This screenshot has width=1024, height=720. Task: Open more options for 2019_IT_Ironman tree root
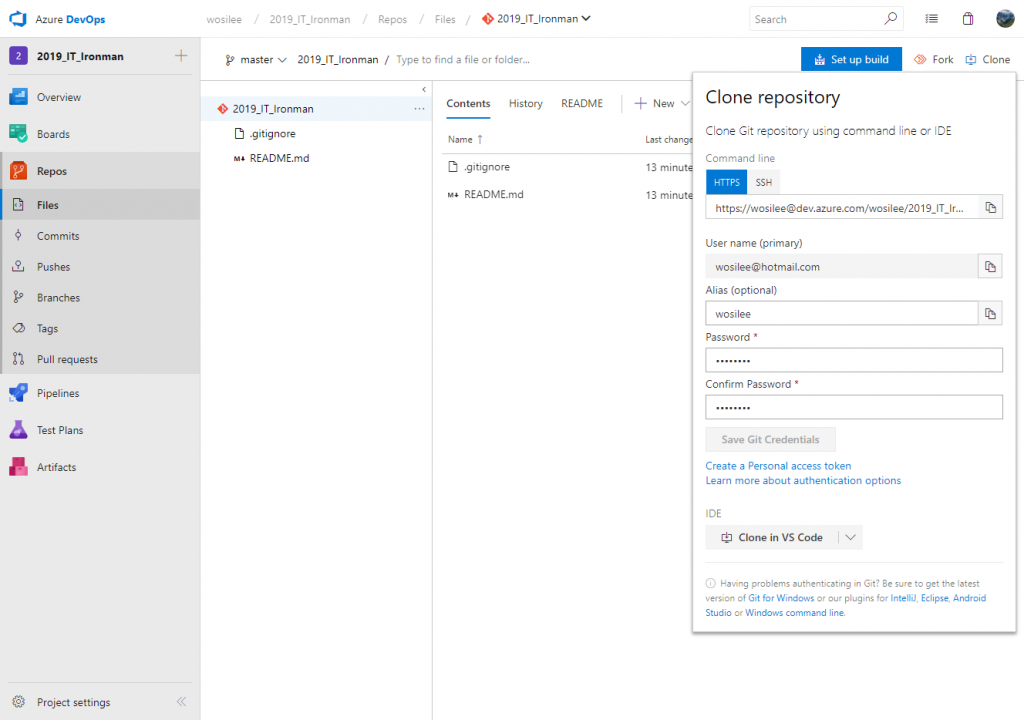[419, 109]
